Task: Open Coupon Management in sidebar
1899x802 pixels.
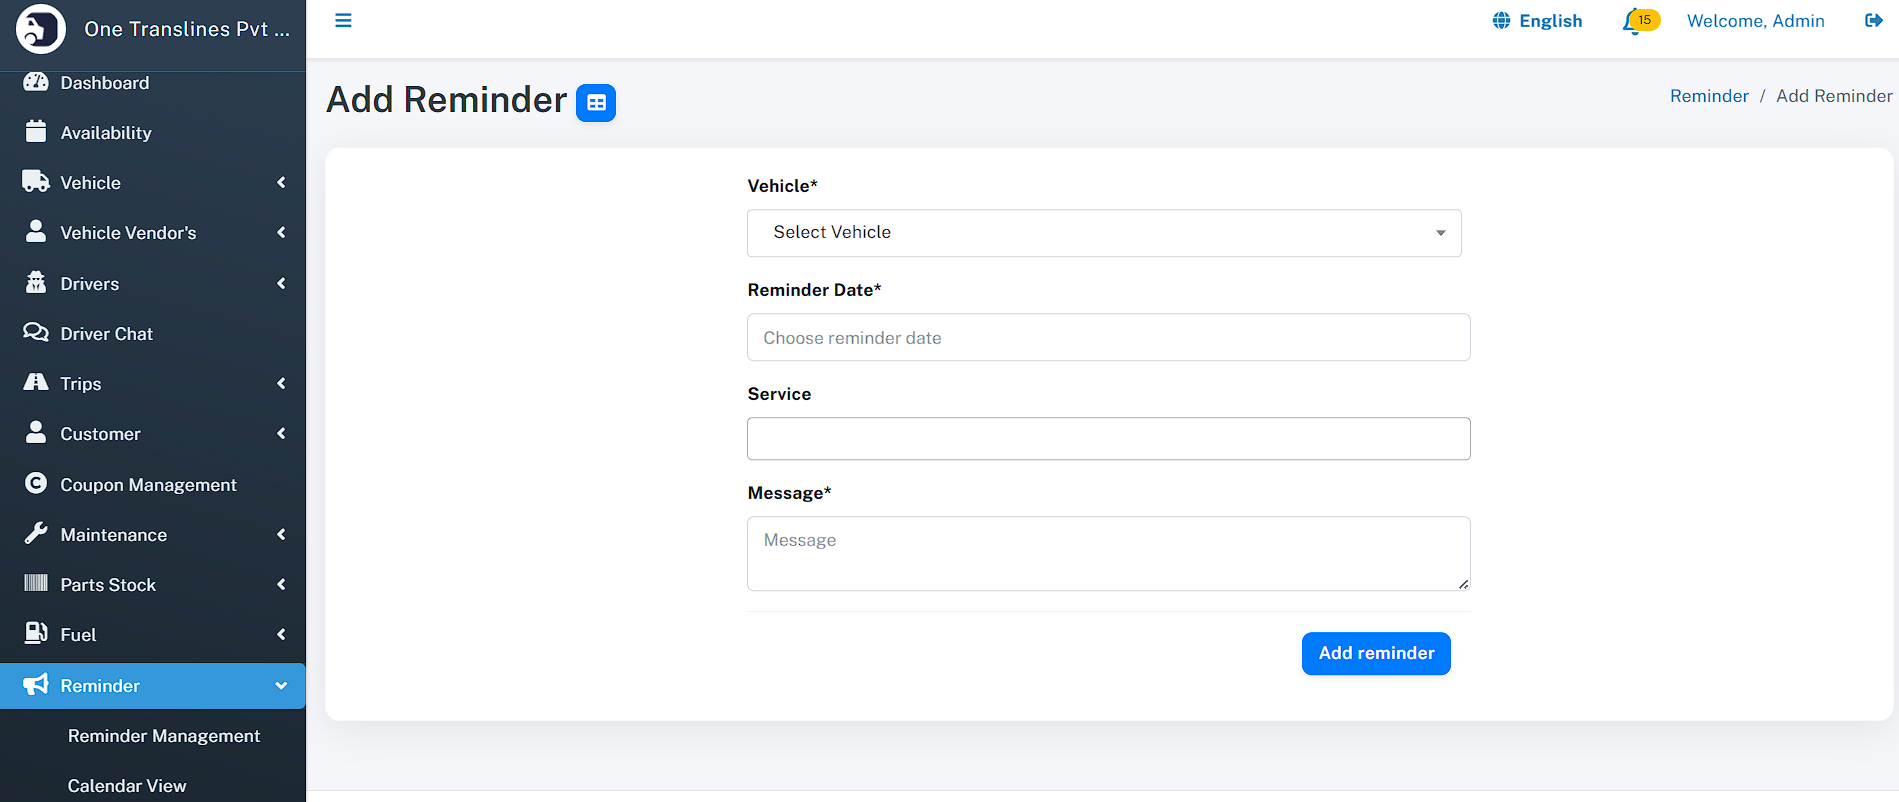Action: point(148,485)
